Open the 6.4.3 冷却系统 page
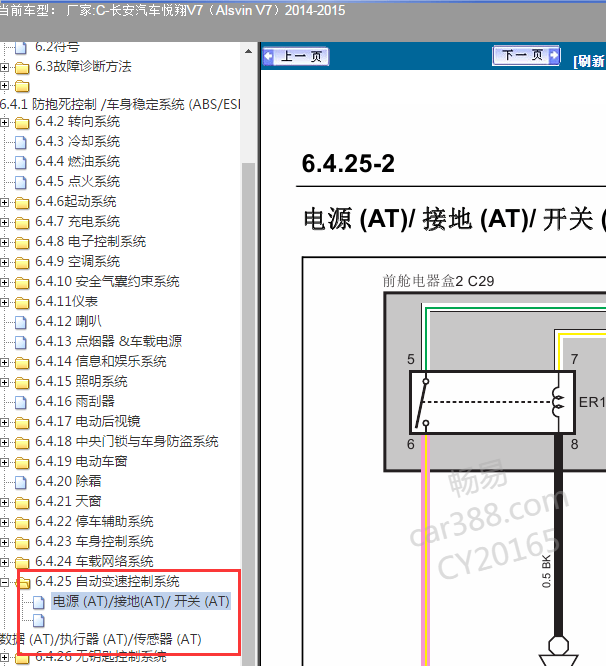 pos(78,142)
